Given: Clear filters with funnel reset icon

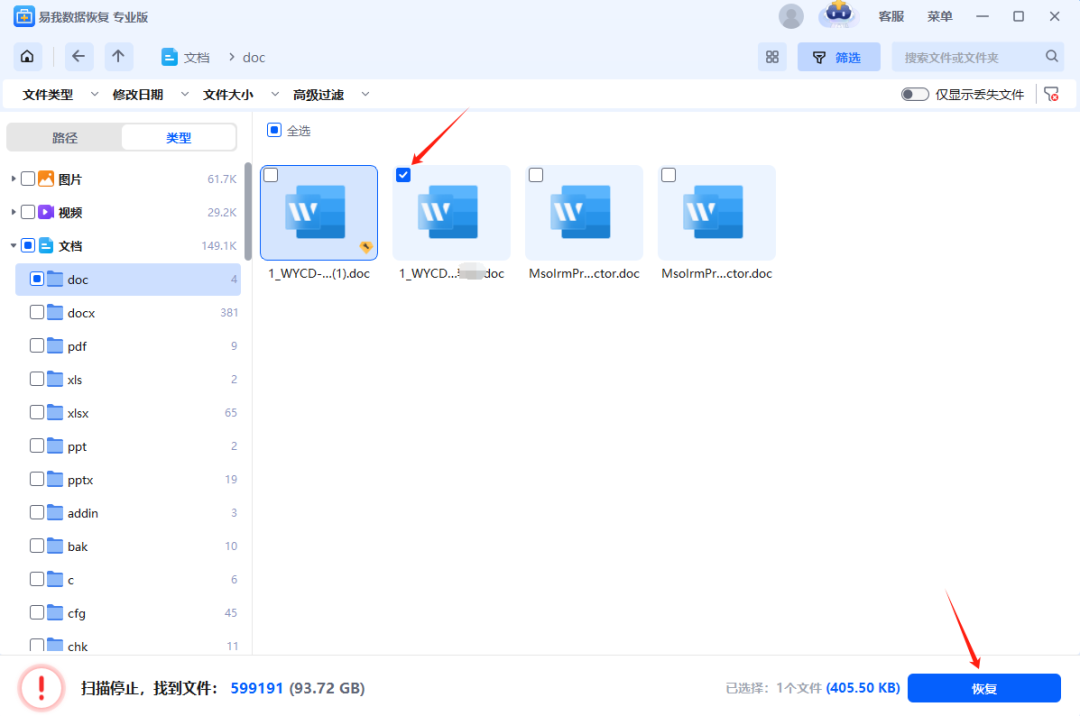Looking at the screenshot, I should tap(1051, 94).
